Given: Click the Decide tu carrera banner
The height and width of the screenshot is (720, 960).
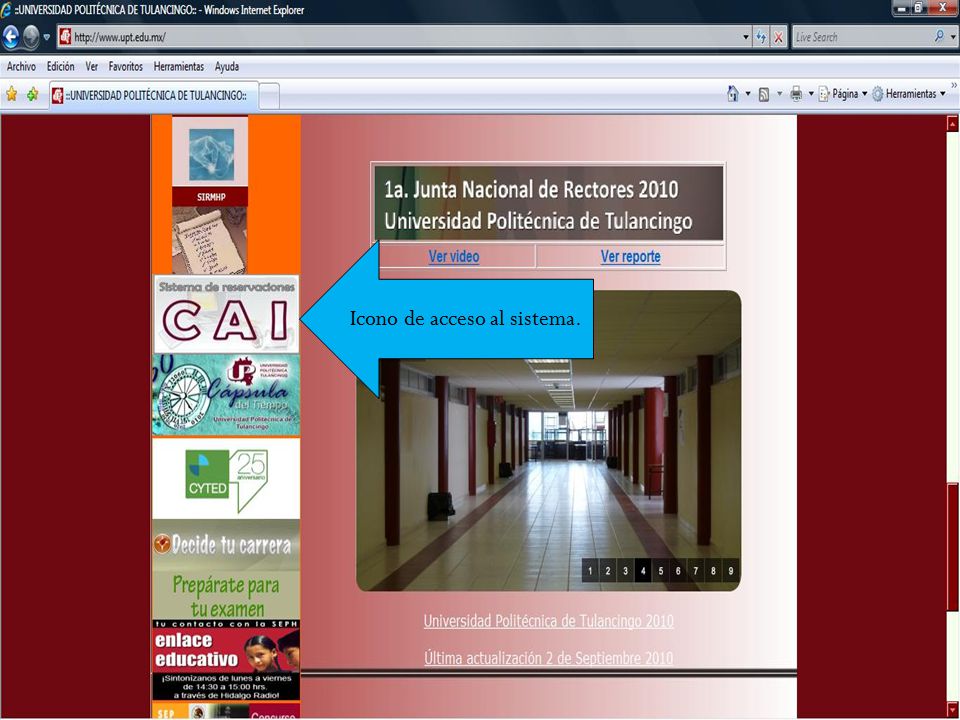Looking at the screenshot, I should (x=226, y=545).
